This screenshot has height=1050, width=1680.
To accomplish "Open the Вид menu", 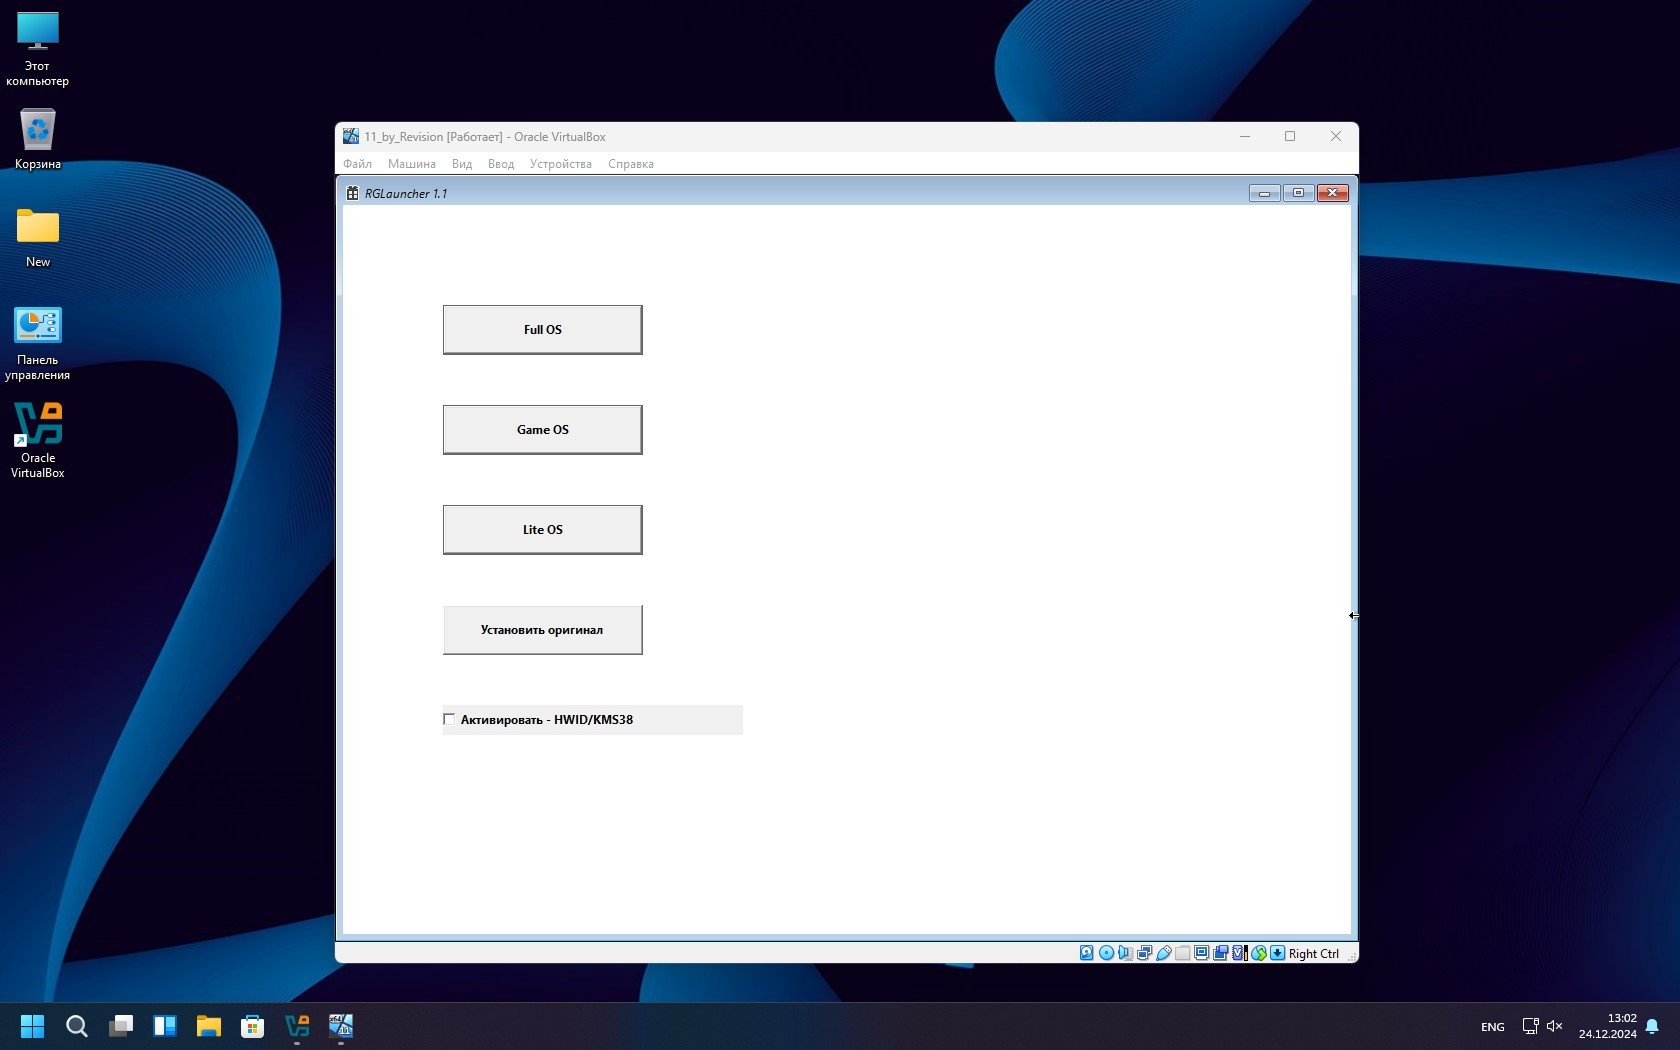I will tap(462, 164).
